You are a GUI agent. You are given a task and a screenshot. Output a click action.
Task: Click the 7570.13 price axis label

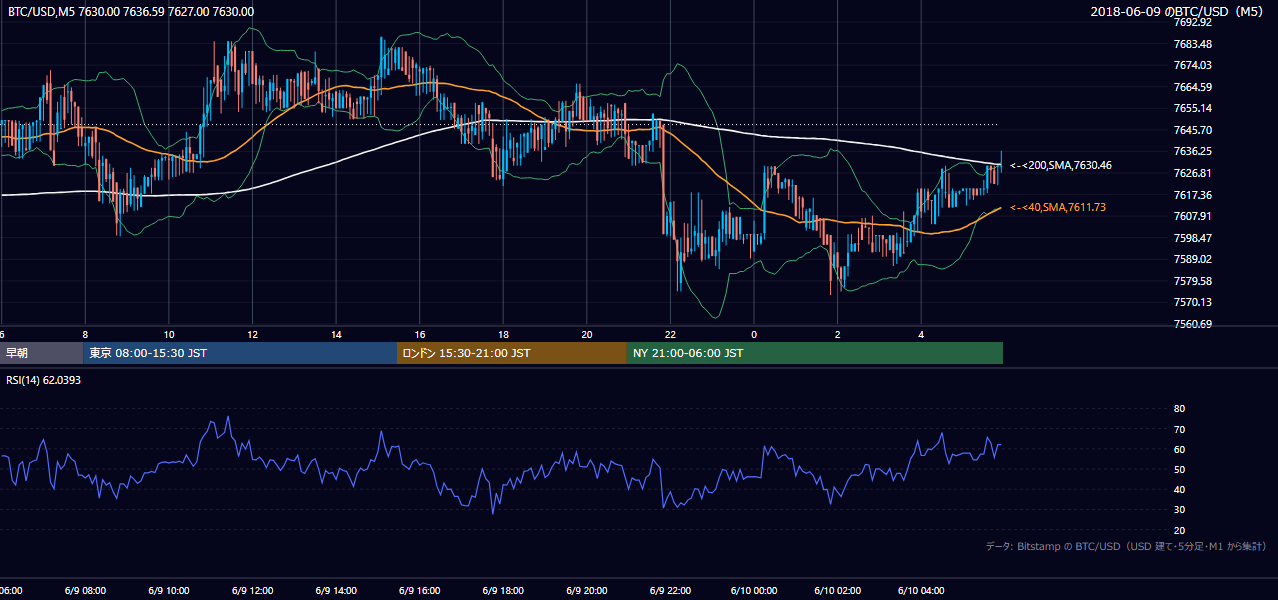[1193, 302]
